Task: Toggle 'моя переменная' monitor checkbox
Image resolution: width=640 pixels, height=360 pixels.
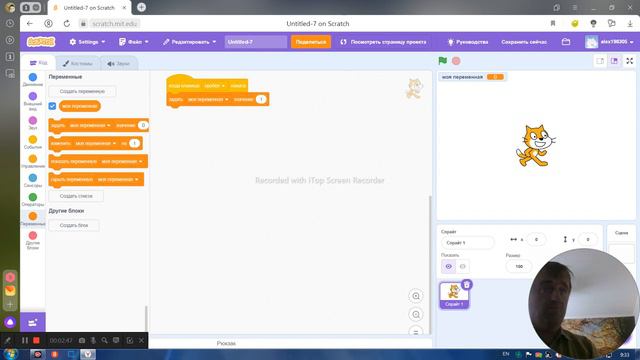Action: pyautogui.click(x=52, y=106)
